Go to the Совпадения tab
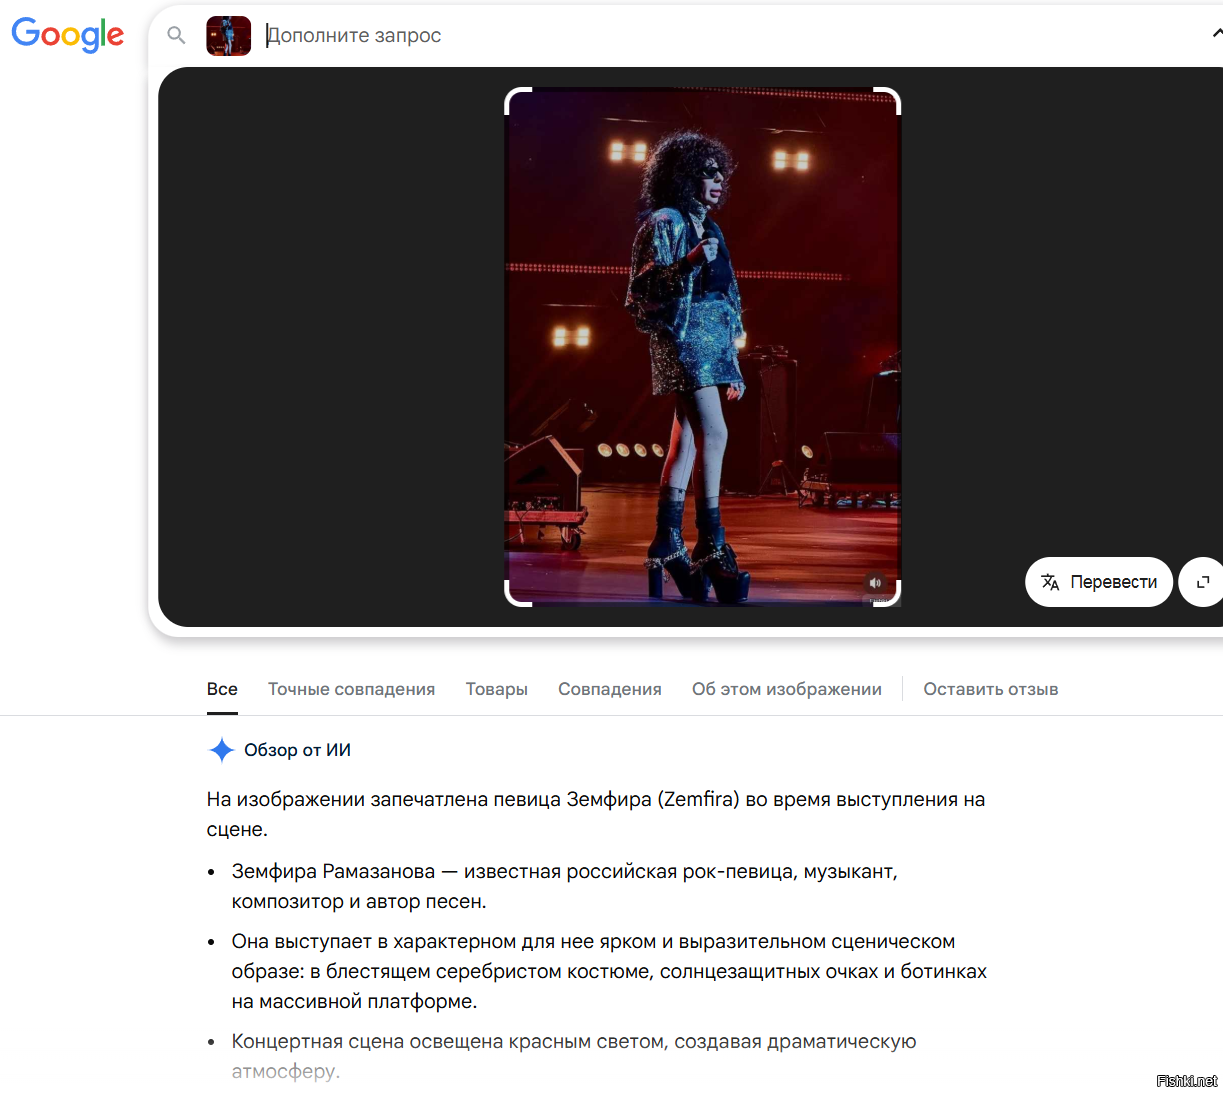1223x1093 pixels. [x=609, y=689]
